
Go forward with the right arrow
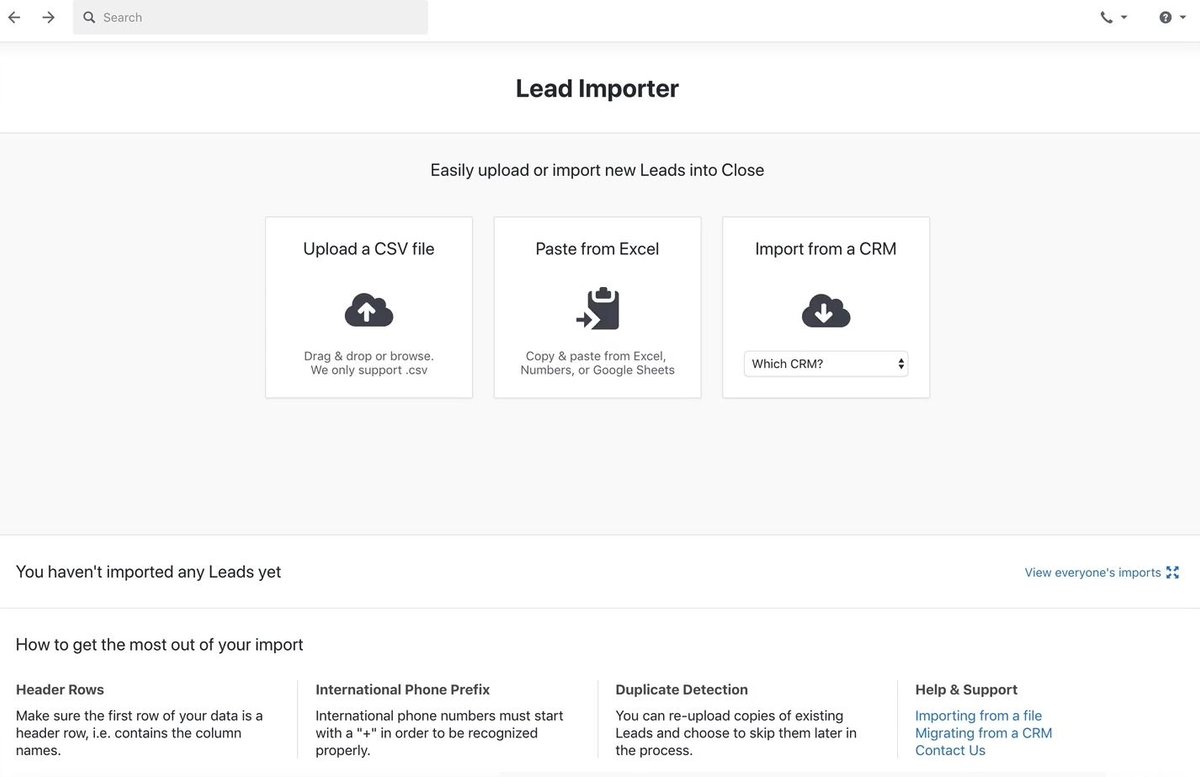coord(48,17)
